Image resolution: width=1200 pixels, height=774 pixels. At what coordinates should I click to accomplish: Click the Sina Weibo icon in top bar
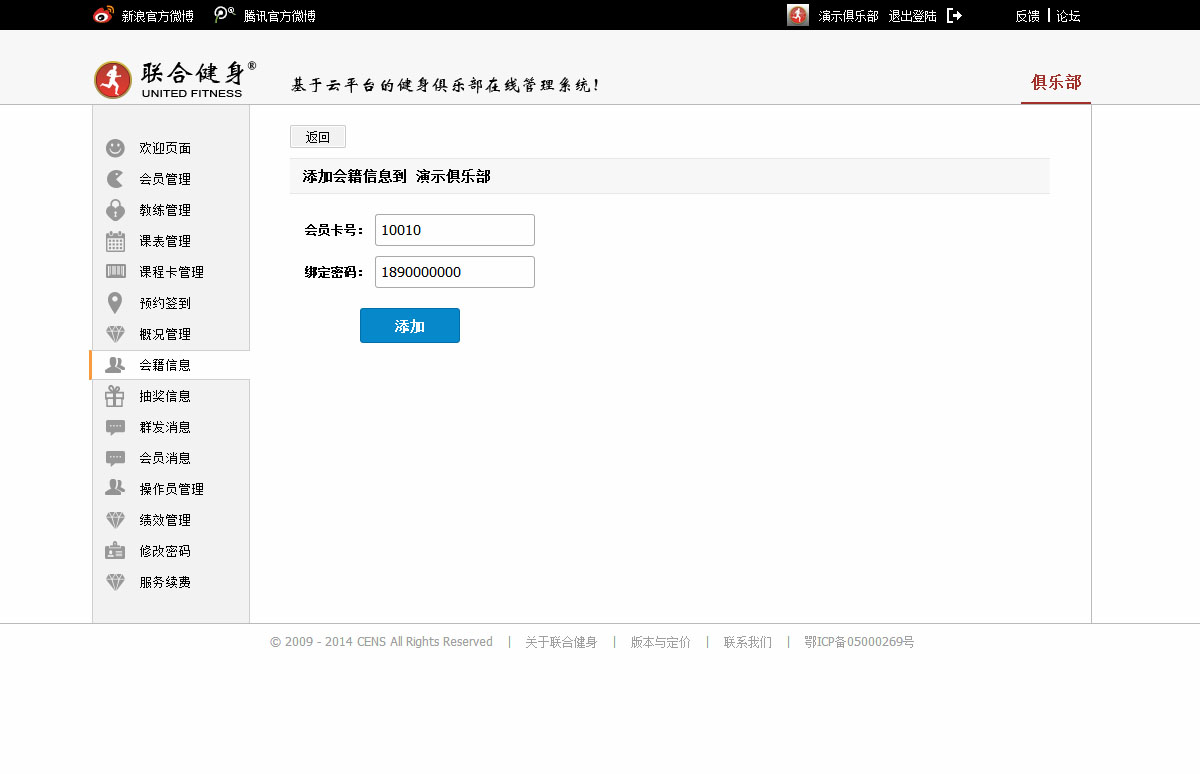(x=104, y=15)
